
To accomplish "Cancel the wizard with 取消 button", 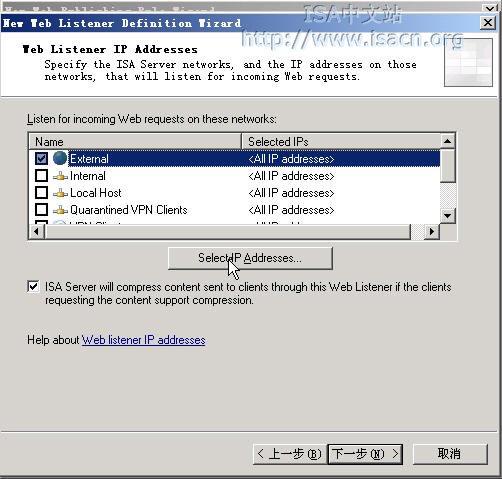I will coord(450,454).
